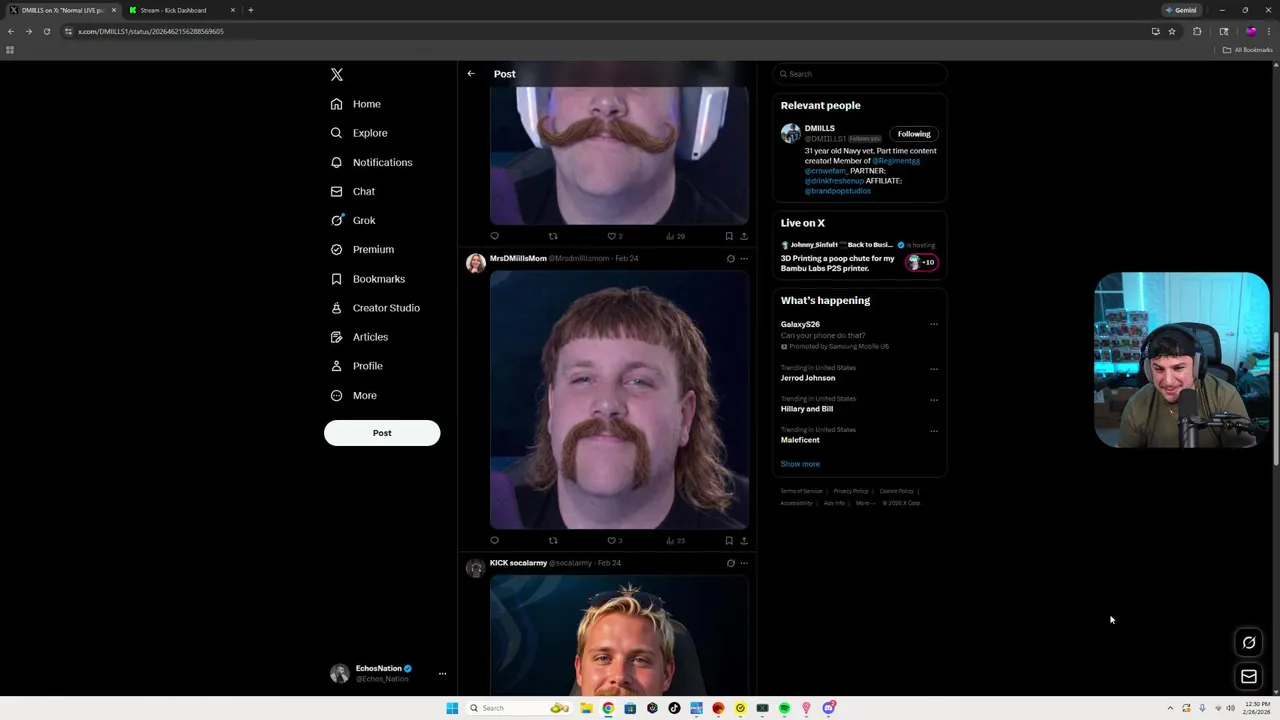Viewport: 1280px width, 720px height.
Task: Click the white Post button
Action: coord(382,433)
